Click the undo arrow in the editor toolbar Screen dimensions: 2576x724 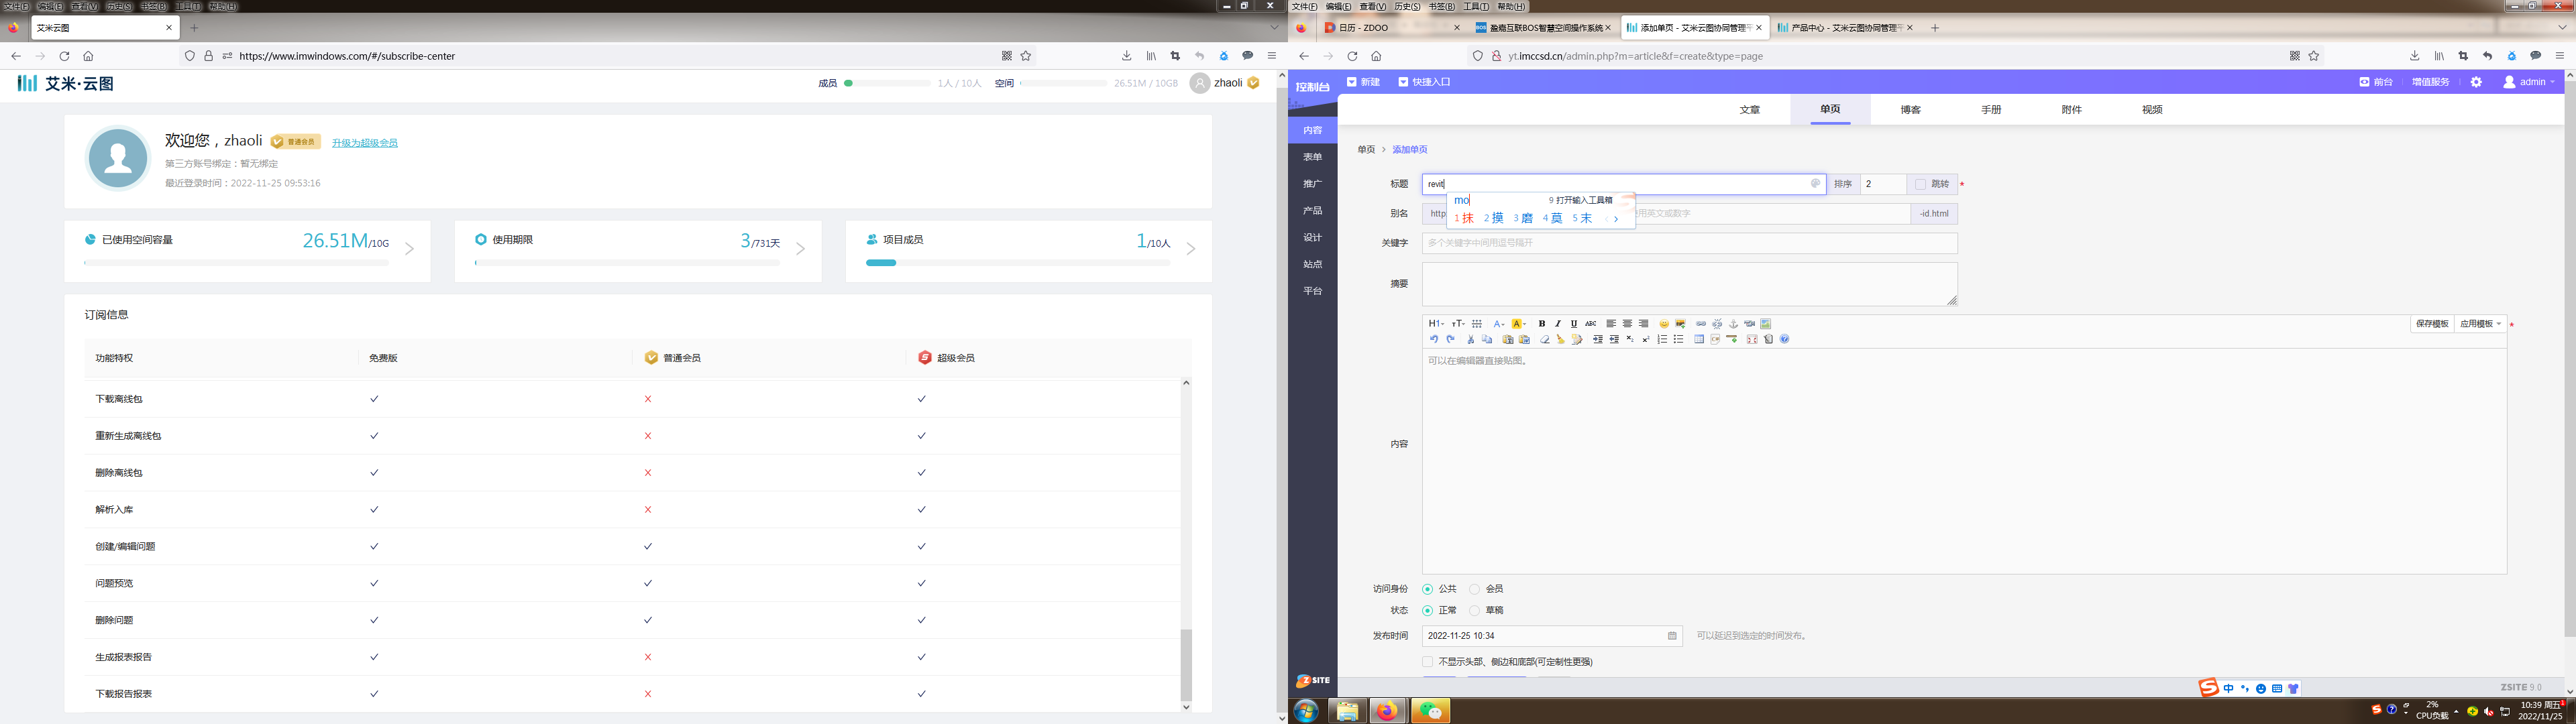tap(1434, 339)
